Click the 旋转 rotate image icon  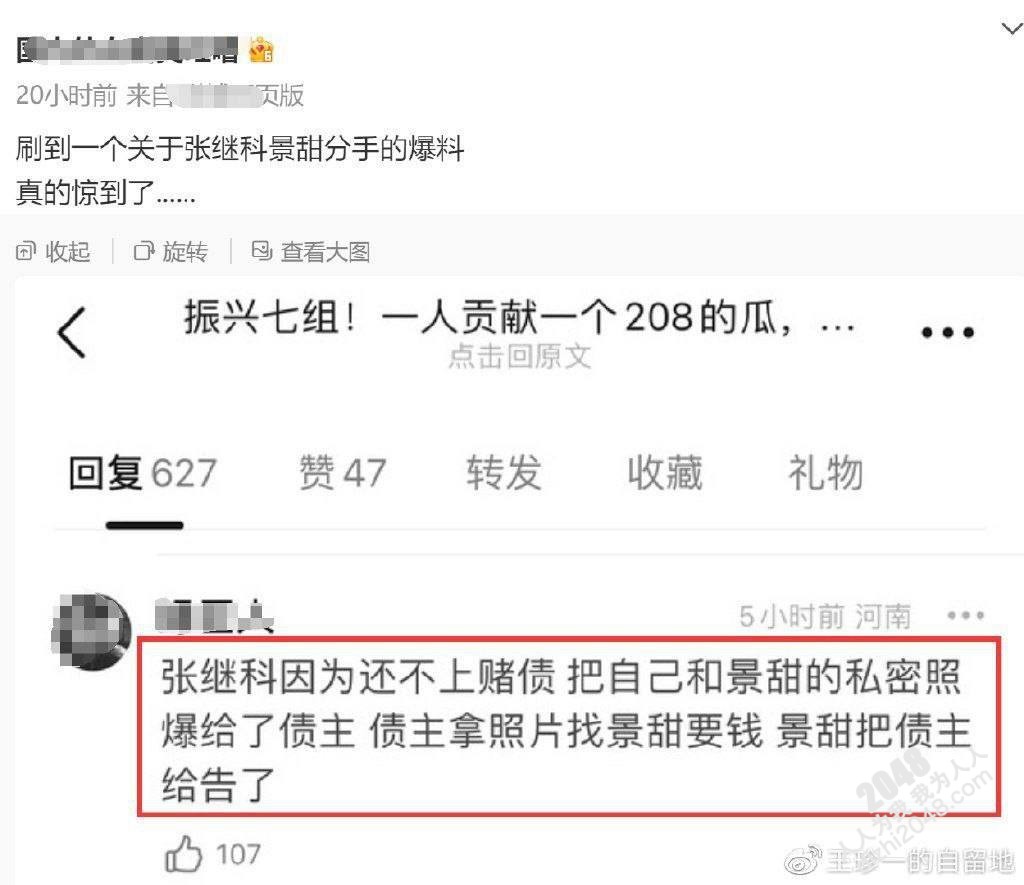point(144,251)
